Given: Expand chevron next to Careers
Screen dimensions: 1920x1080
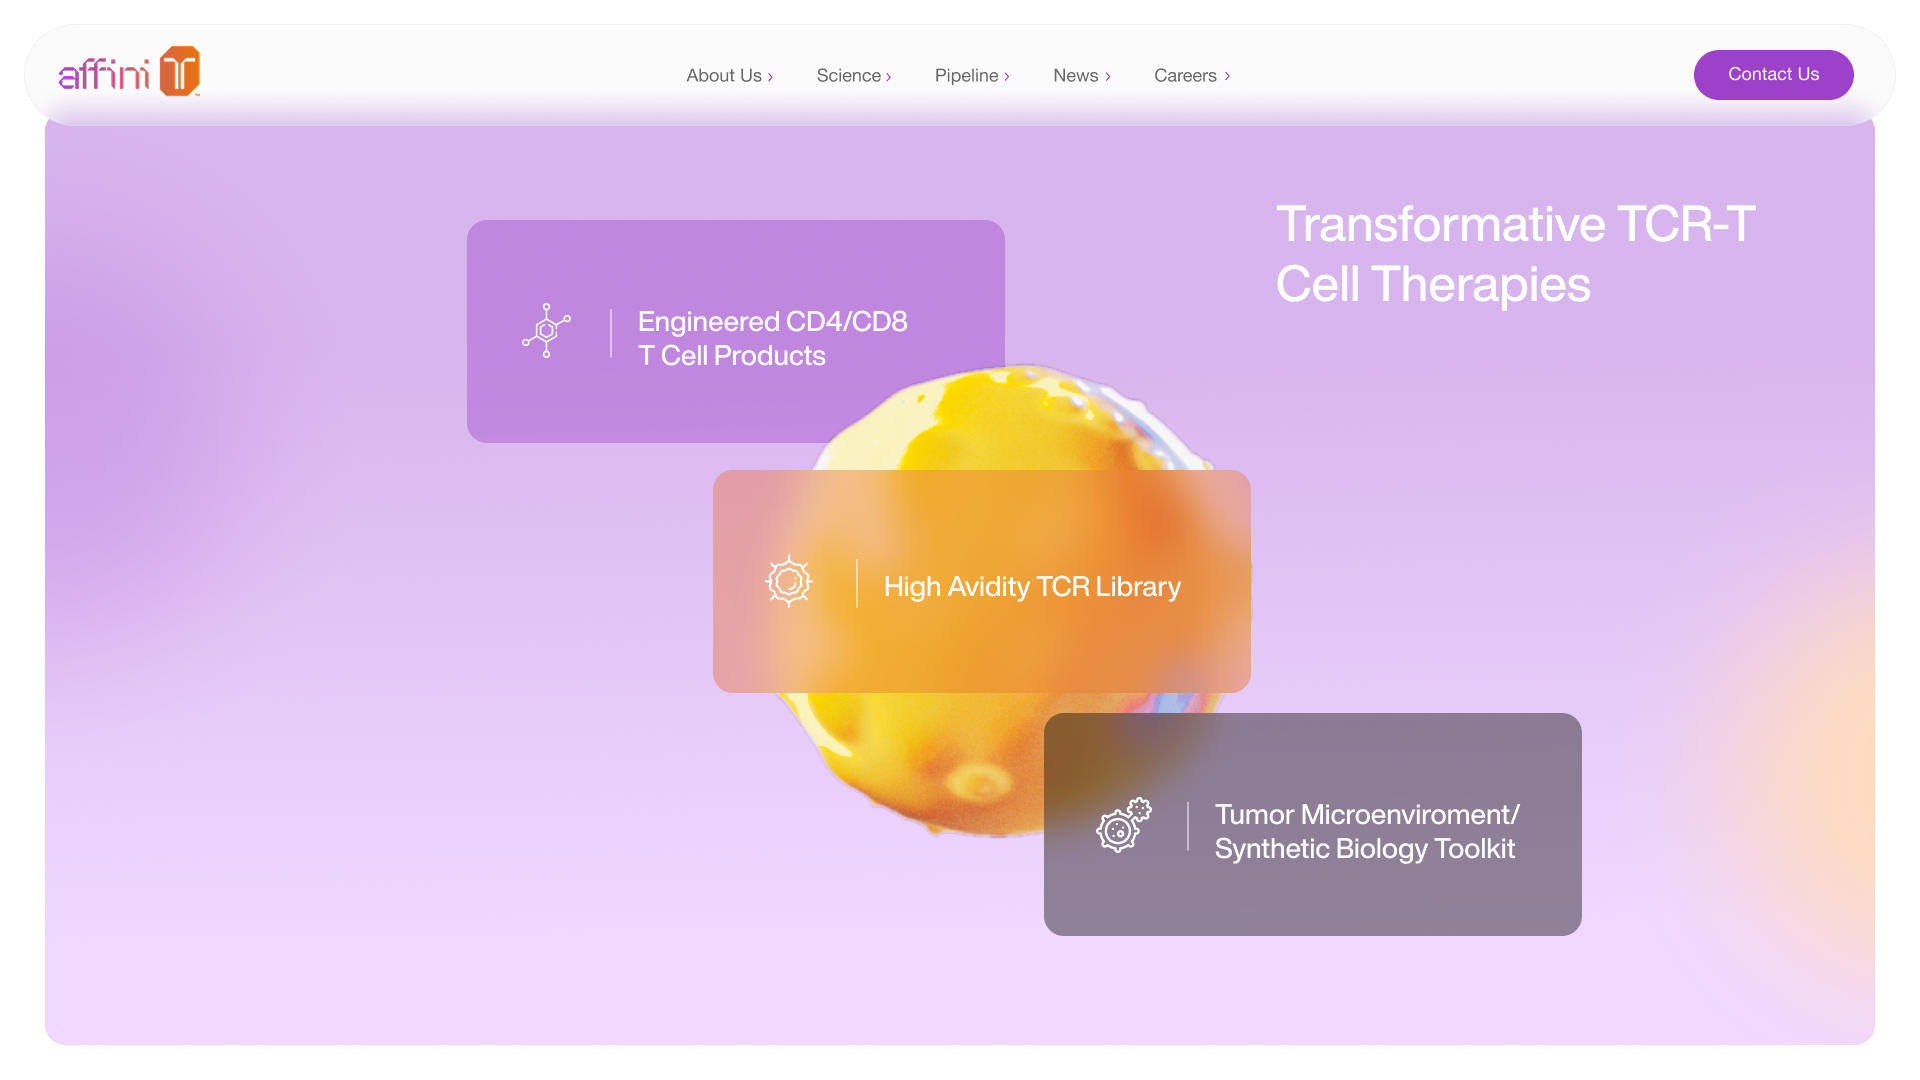Looking at the screenshot, I should point(1227,77).
